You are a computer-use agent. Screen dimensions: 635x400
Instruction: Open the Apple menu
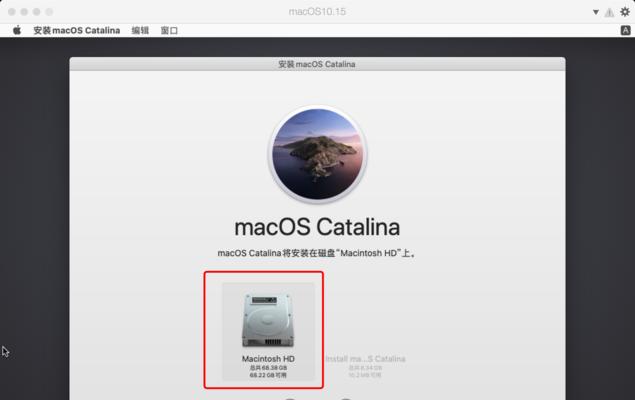(17, 30)
